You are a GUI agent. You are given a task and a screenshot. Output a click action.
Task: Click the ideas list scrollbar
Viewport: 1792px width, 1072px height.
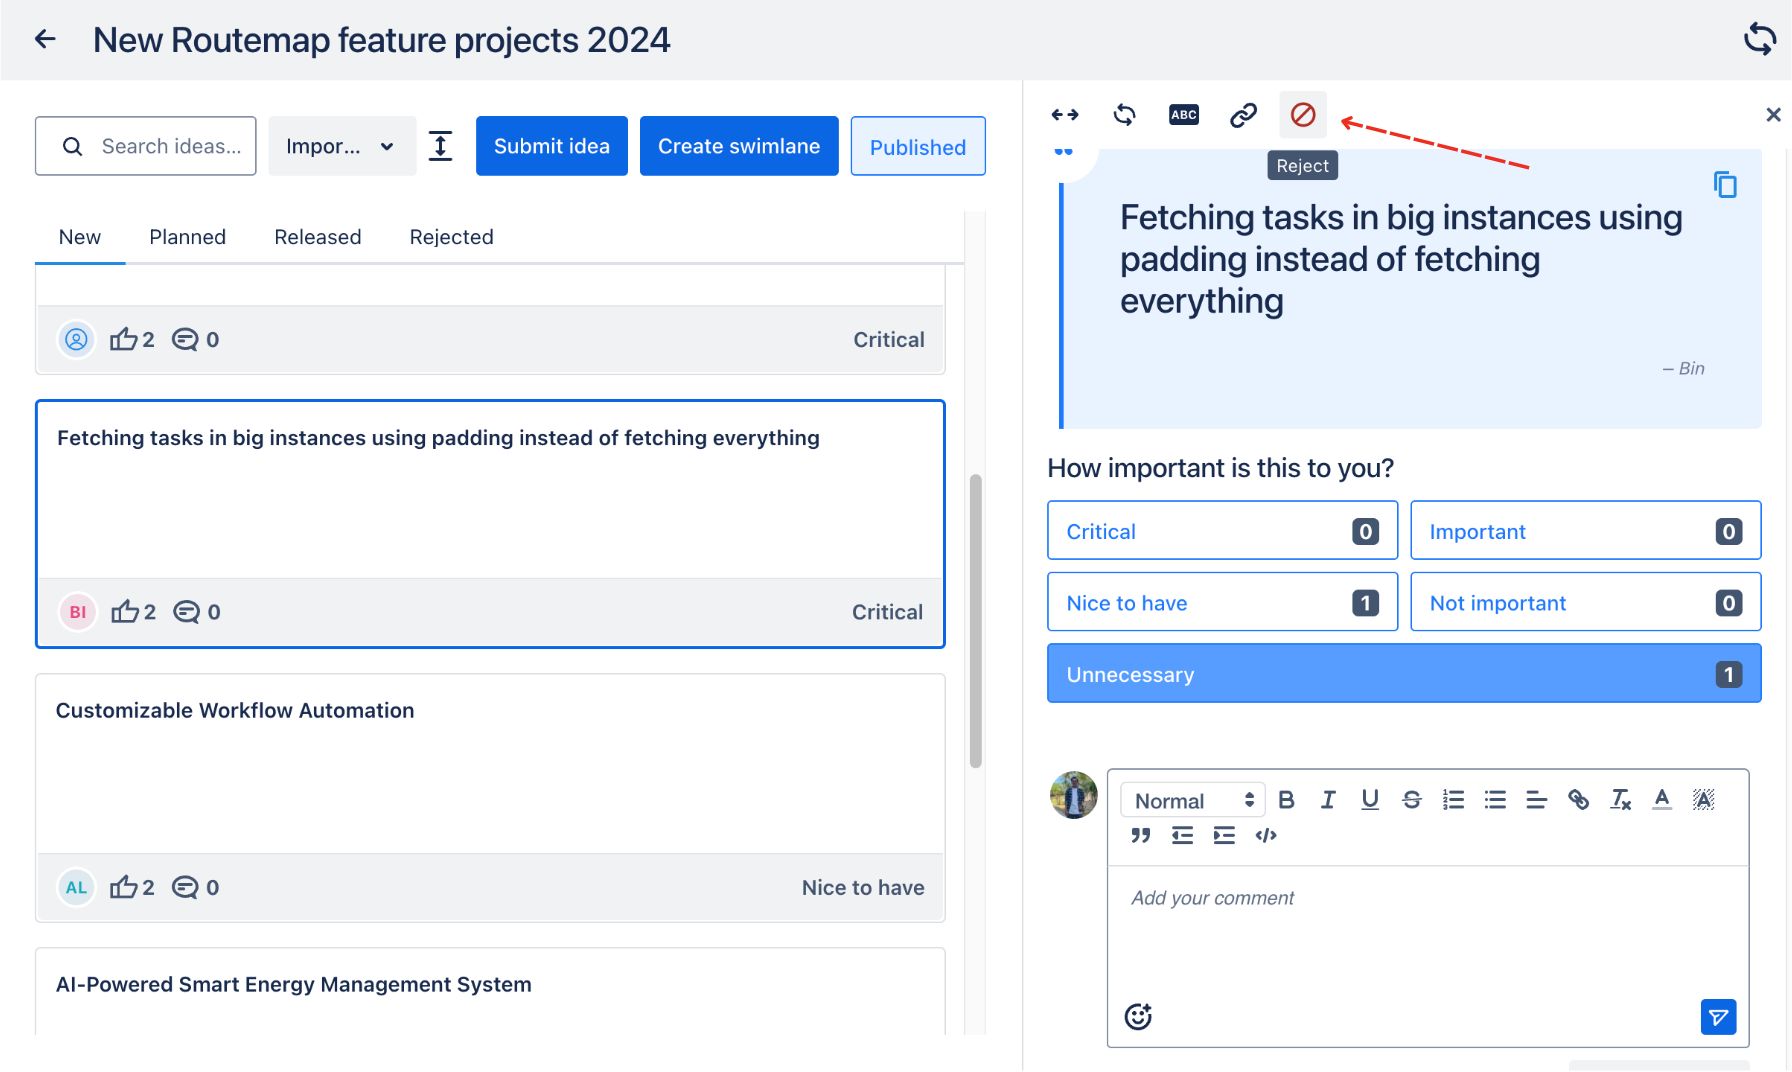pos(975,620)
